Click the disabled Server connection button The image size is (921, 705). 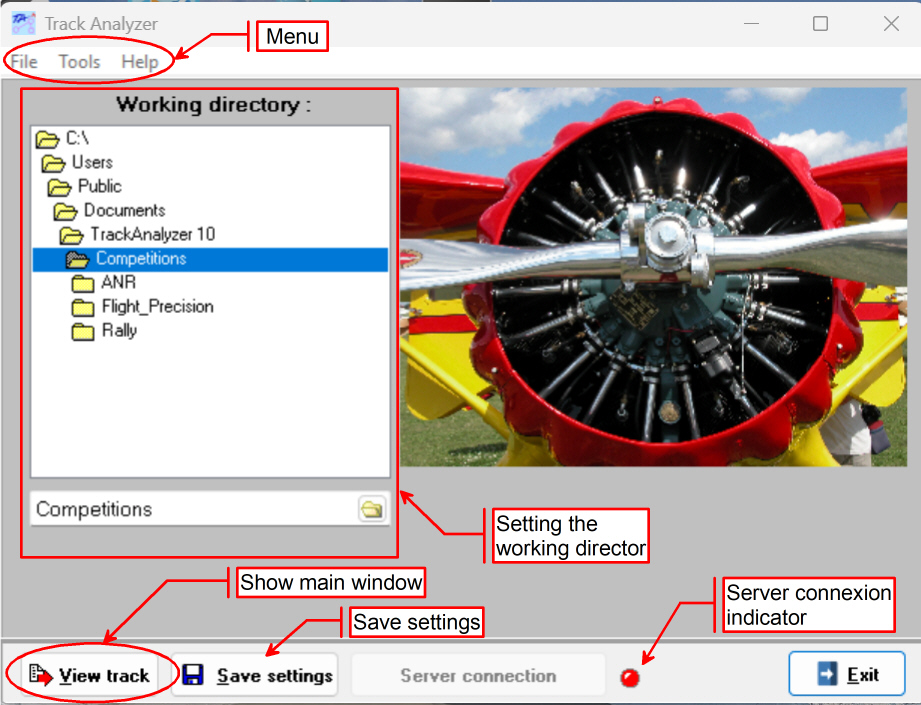(x=477, y=676)
